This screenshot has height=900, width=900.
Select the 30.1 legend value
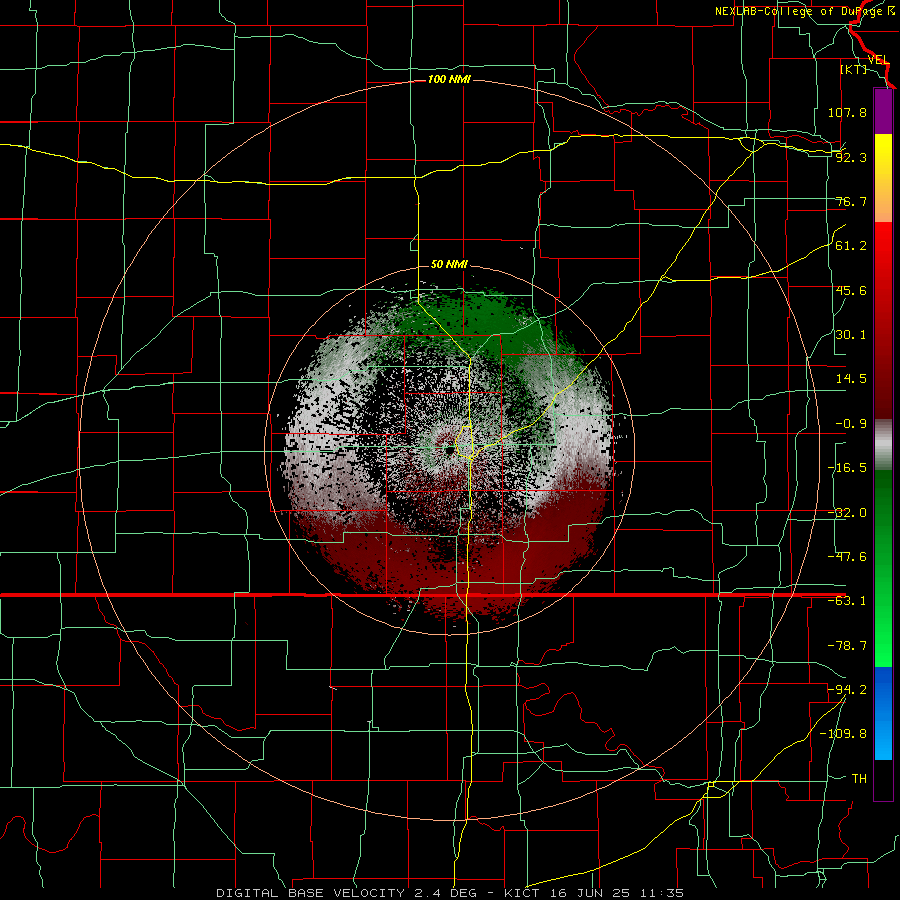point(851,335)
